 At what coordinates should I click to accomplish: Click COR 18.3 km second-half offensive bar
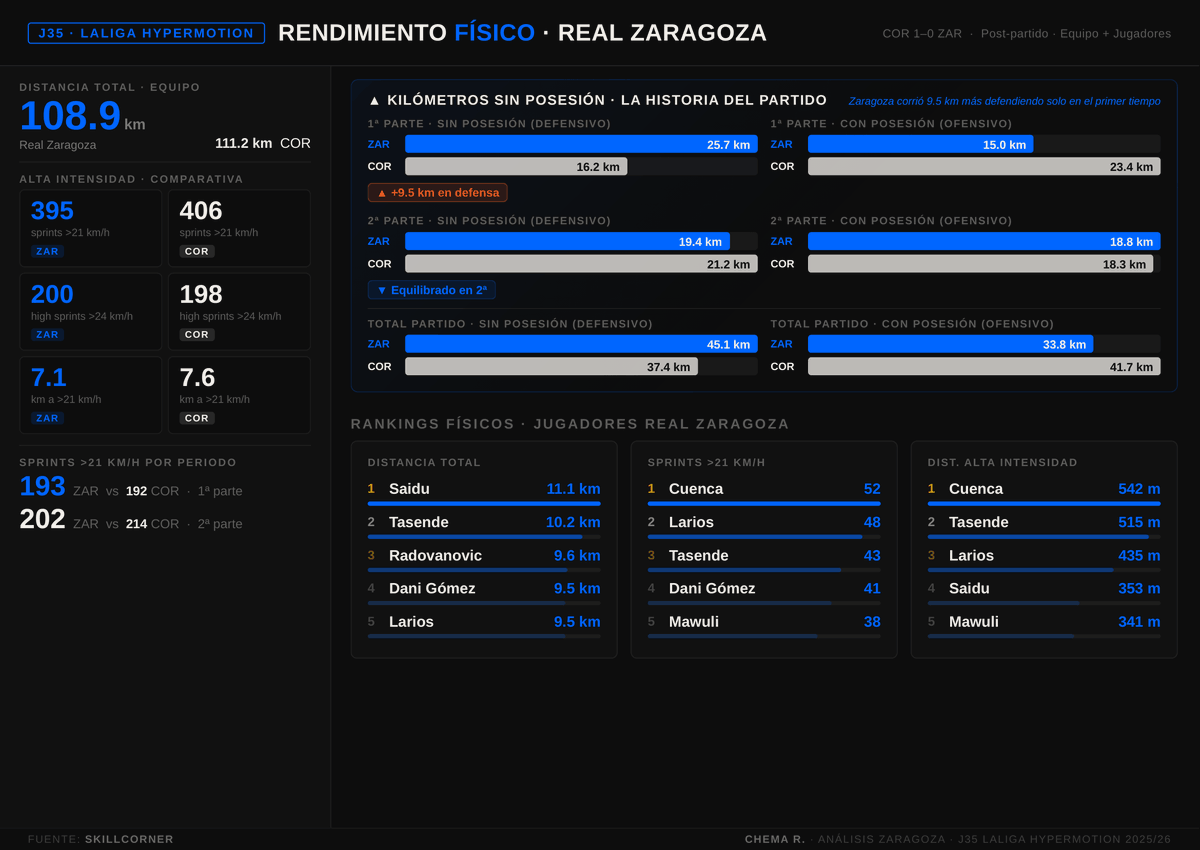pyautogui.click(x=980, y=264)
